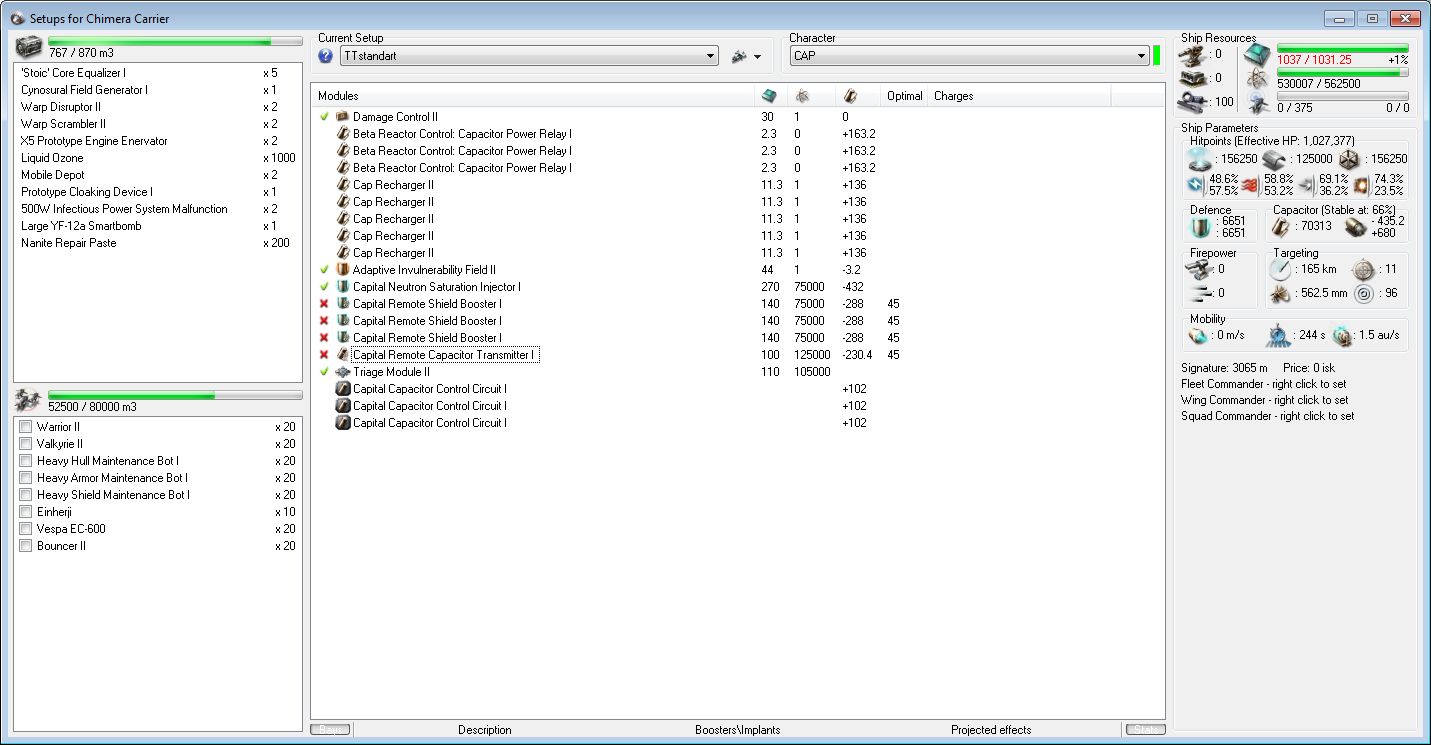Open the arrow menu beside the ship icon
The image size is (1431, 745).
757,57
